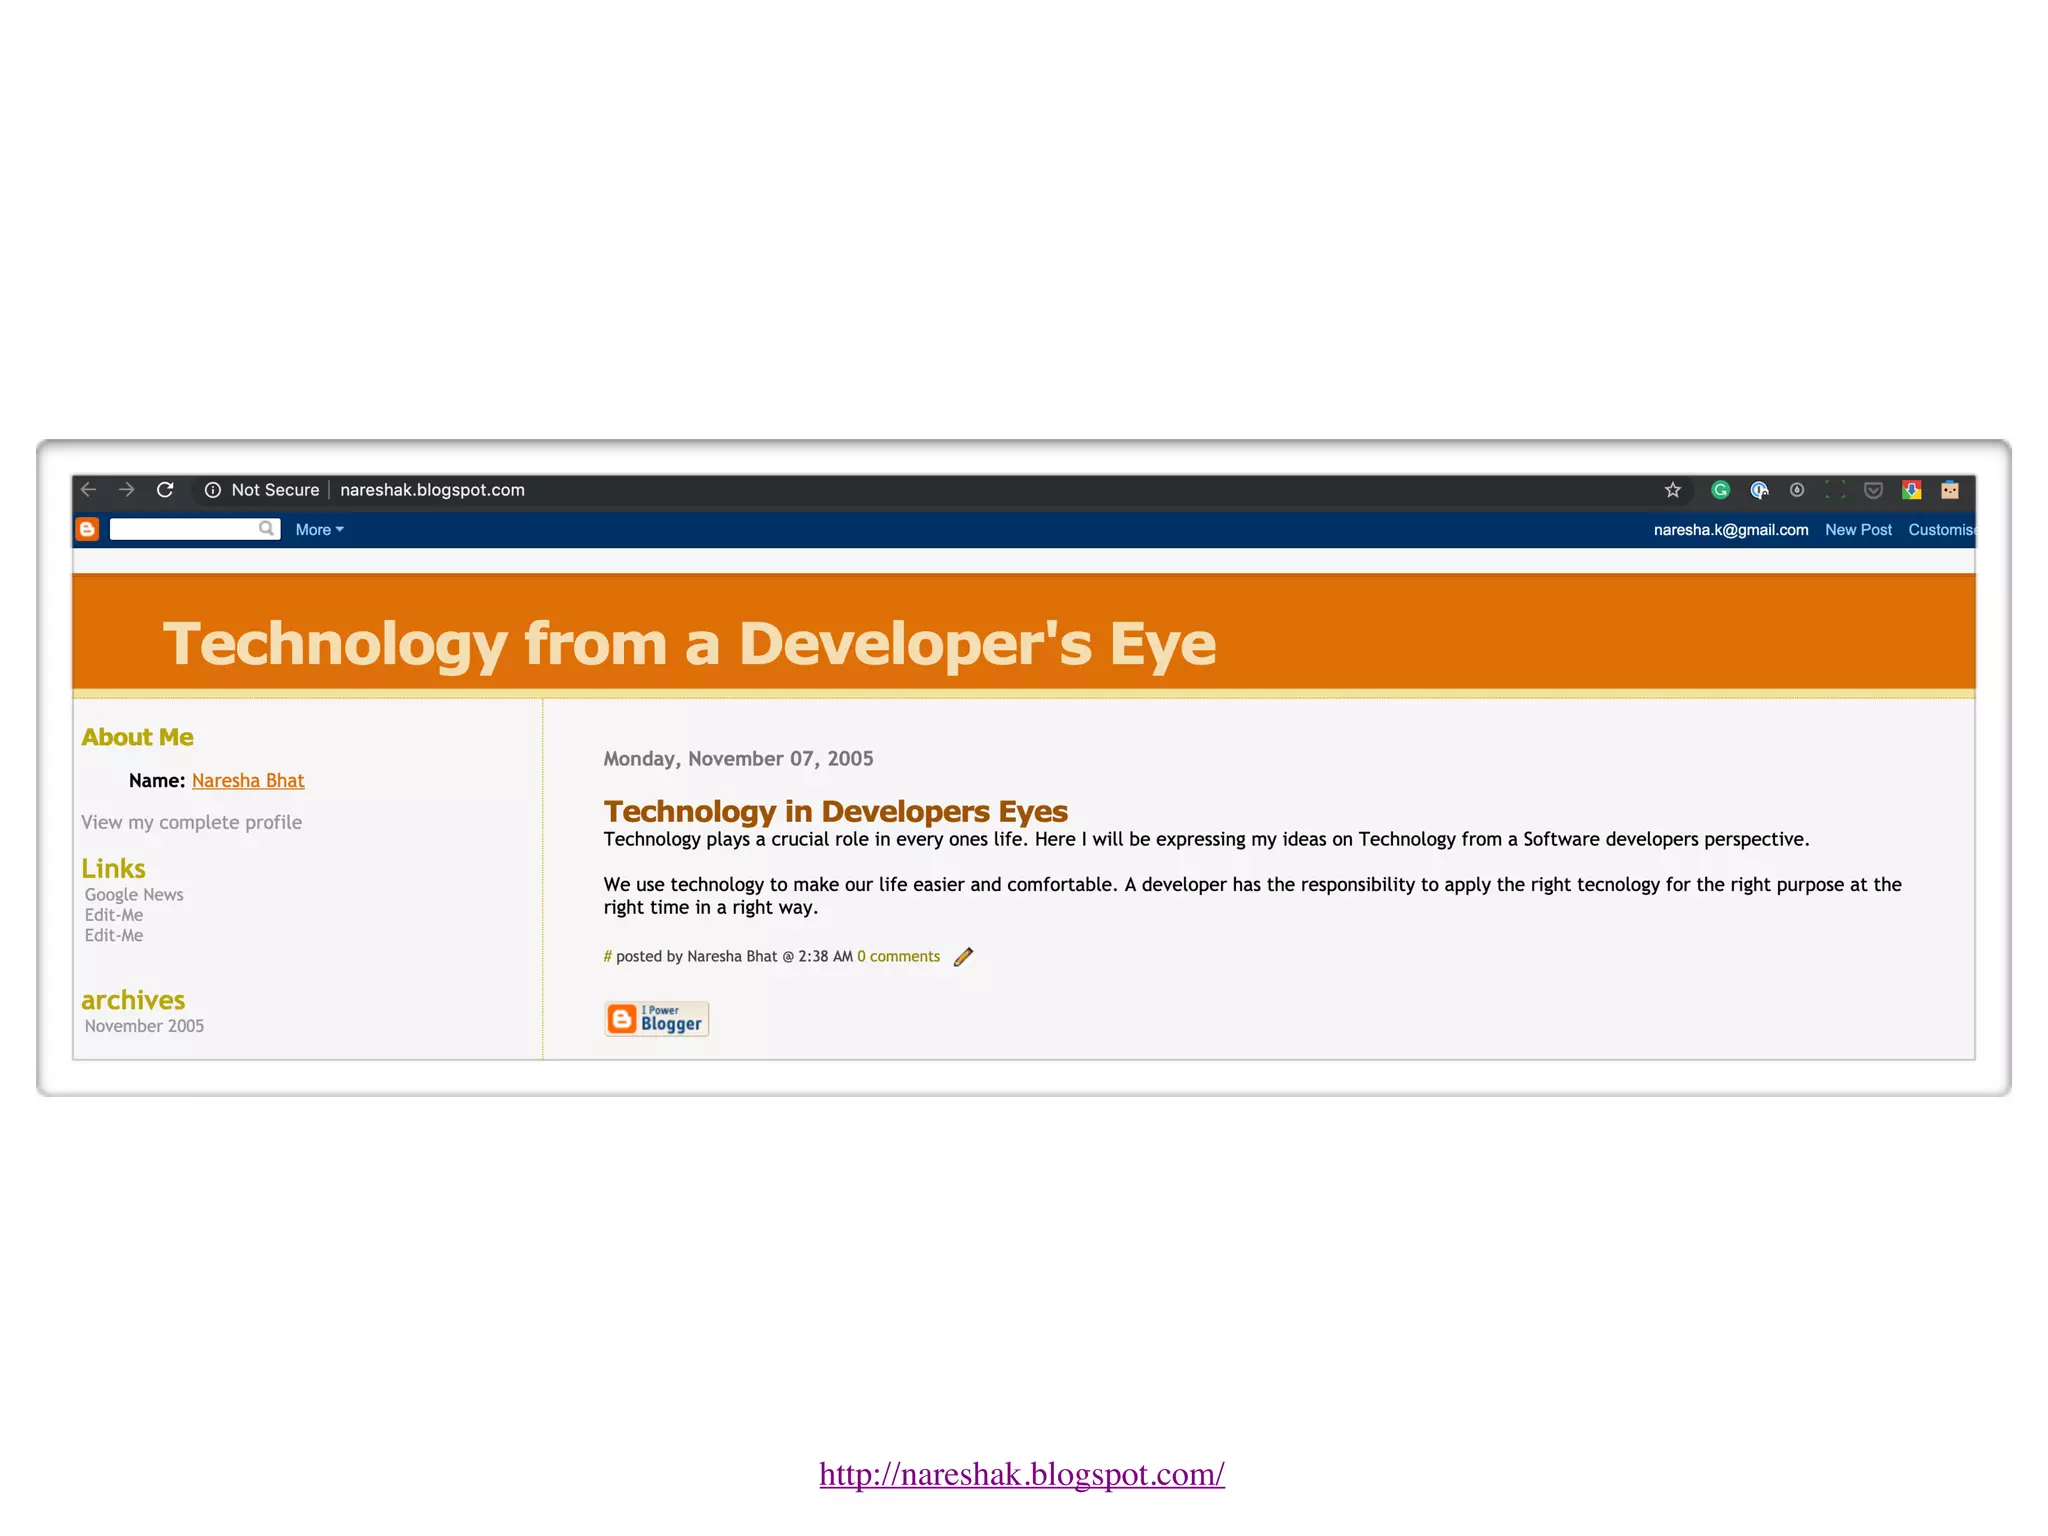Image resolution: width=2048 pixels, height=1536 pixels.
Task: Open the Naresha Bhat profile link
Action: point(248,781)
